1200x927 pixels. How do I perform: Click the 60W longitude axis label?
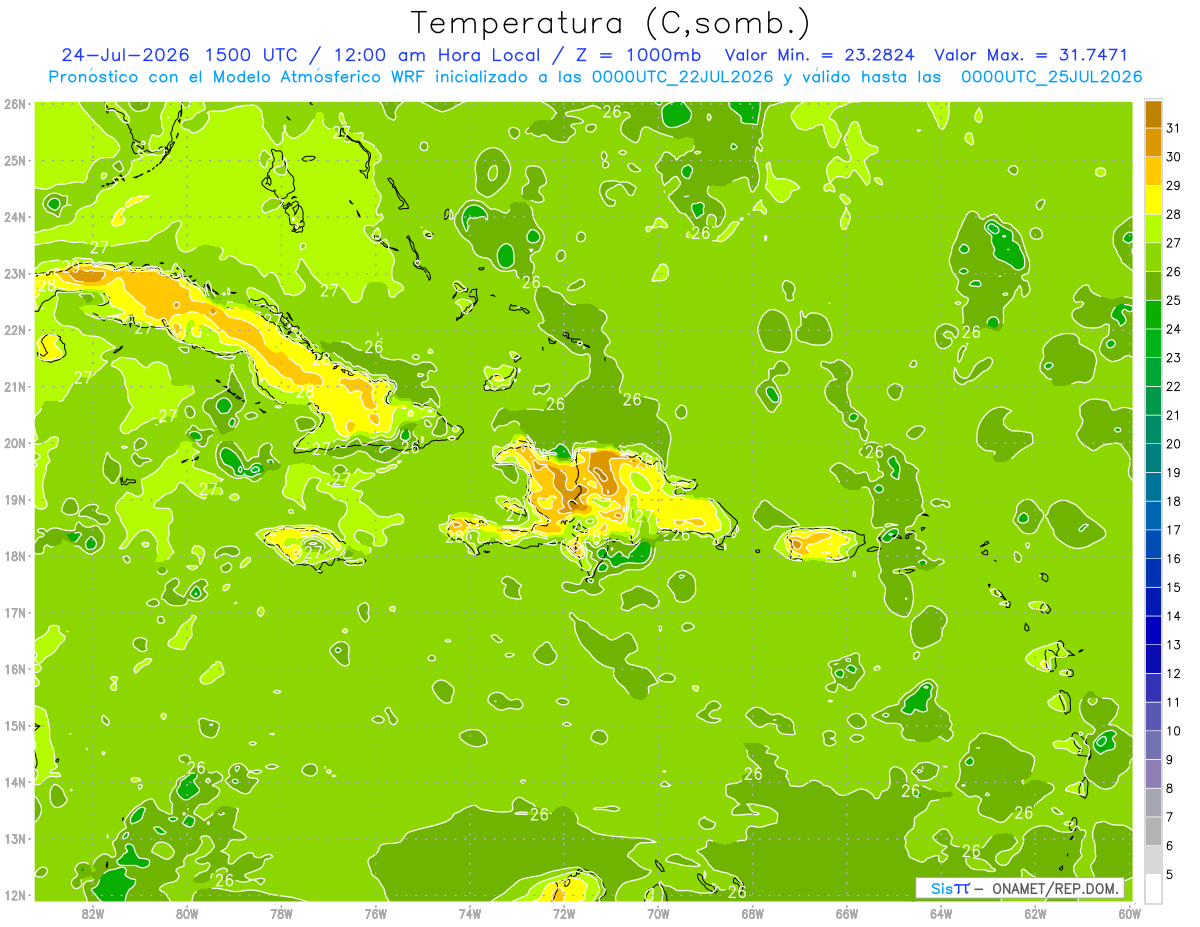coord(1129,912)
